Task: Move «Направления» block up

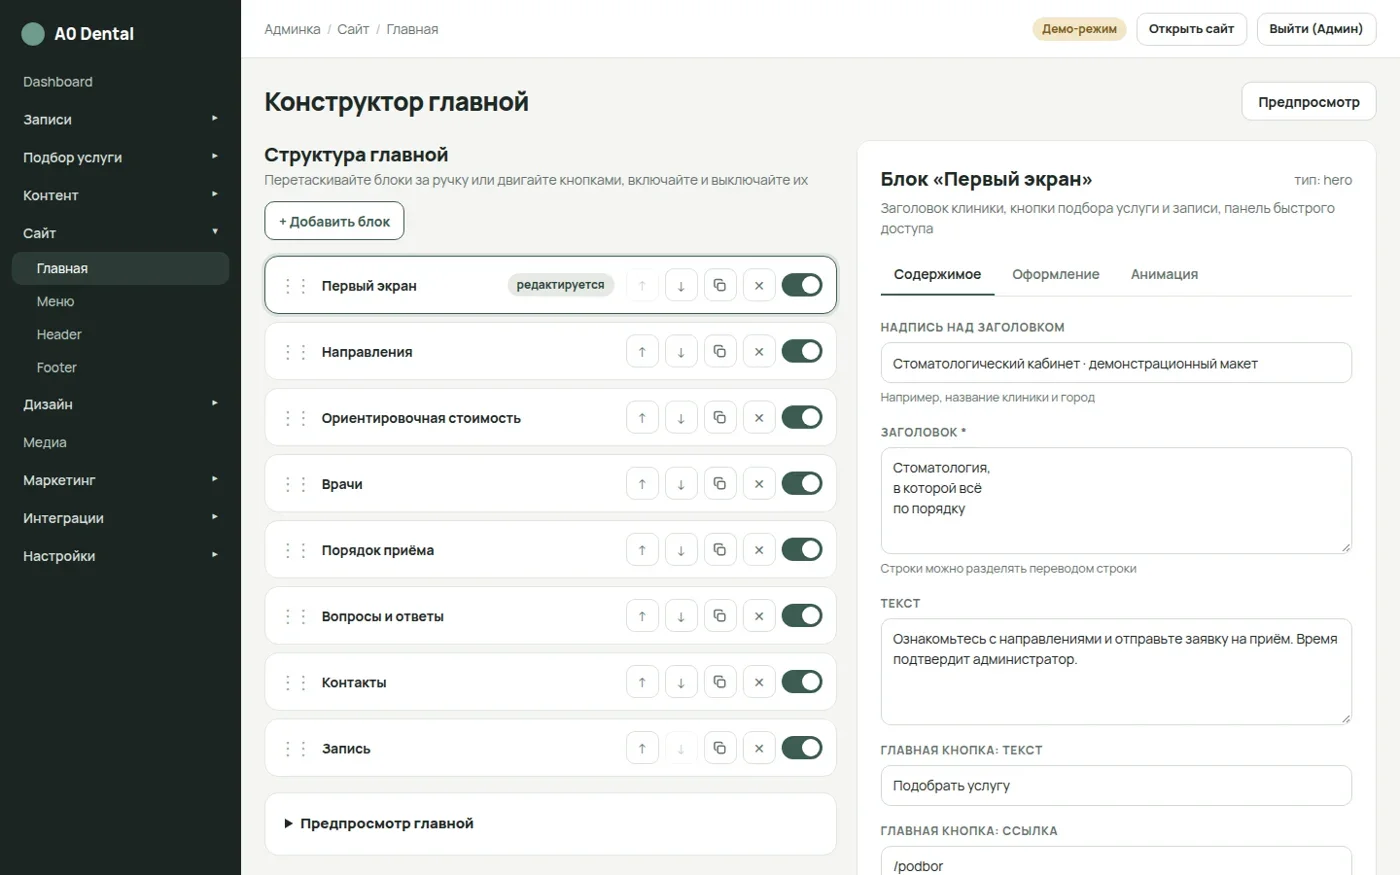Action: [642, 352]
